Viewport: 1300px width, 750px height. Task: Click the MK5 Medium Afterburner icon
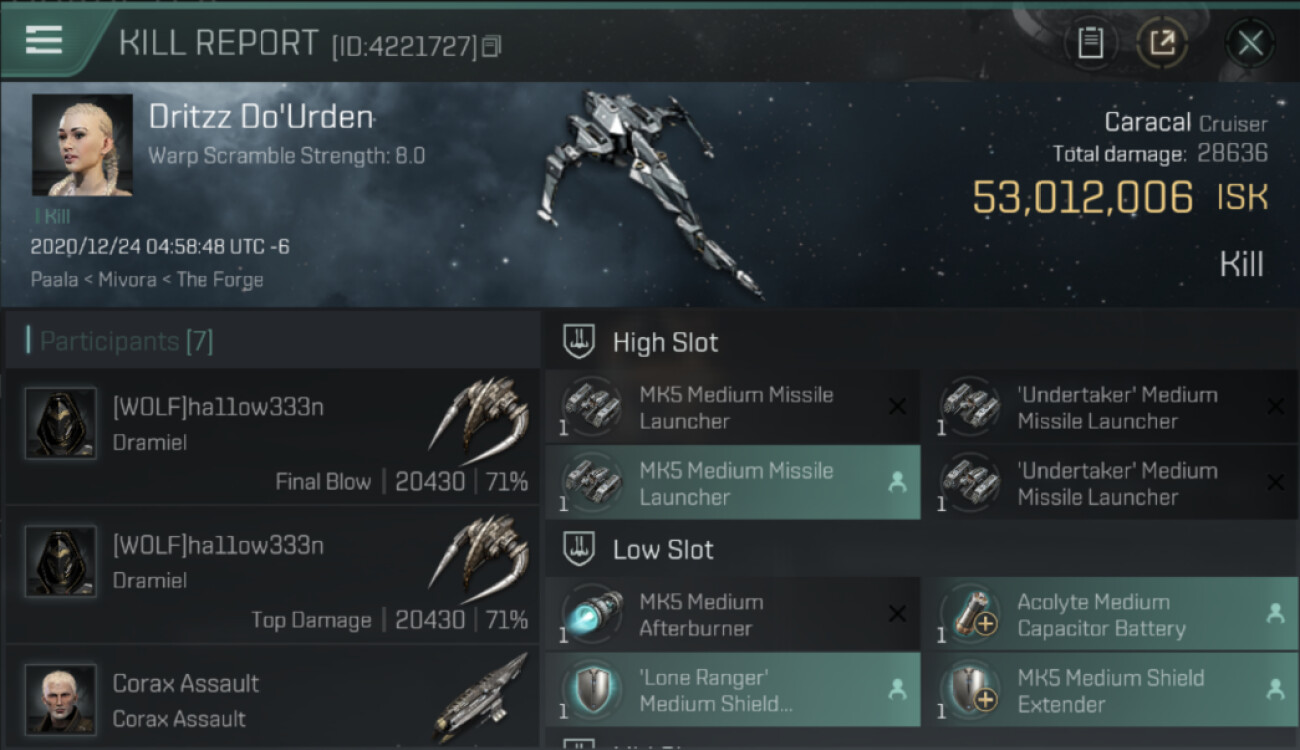[592, 615]
